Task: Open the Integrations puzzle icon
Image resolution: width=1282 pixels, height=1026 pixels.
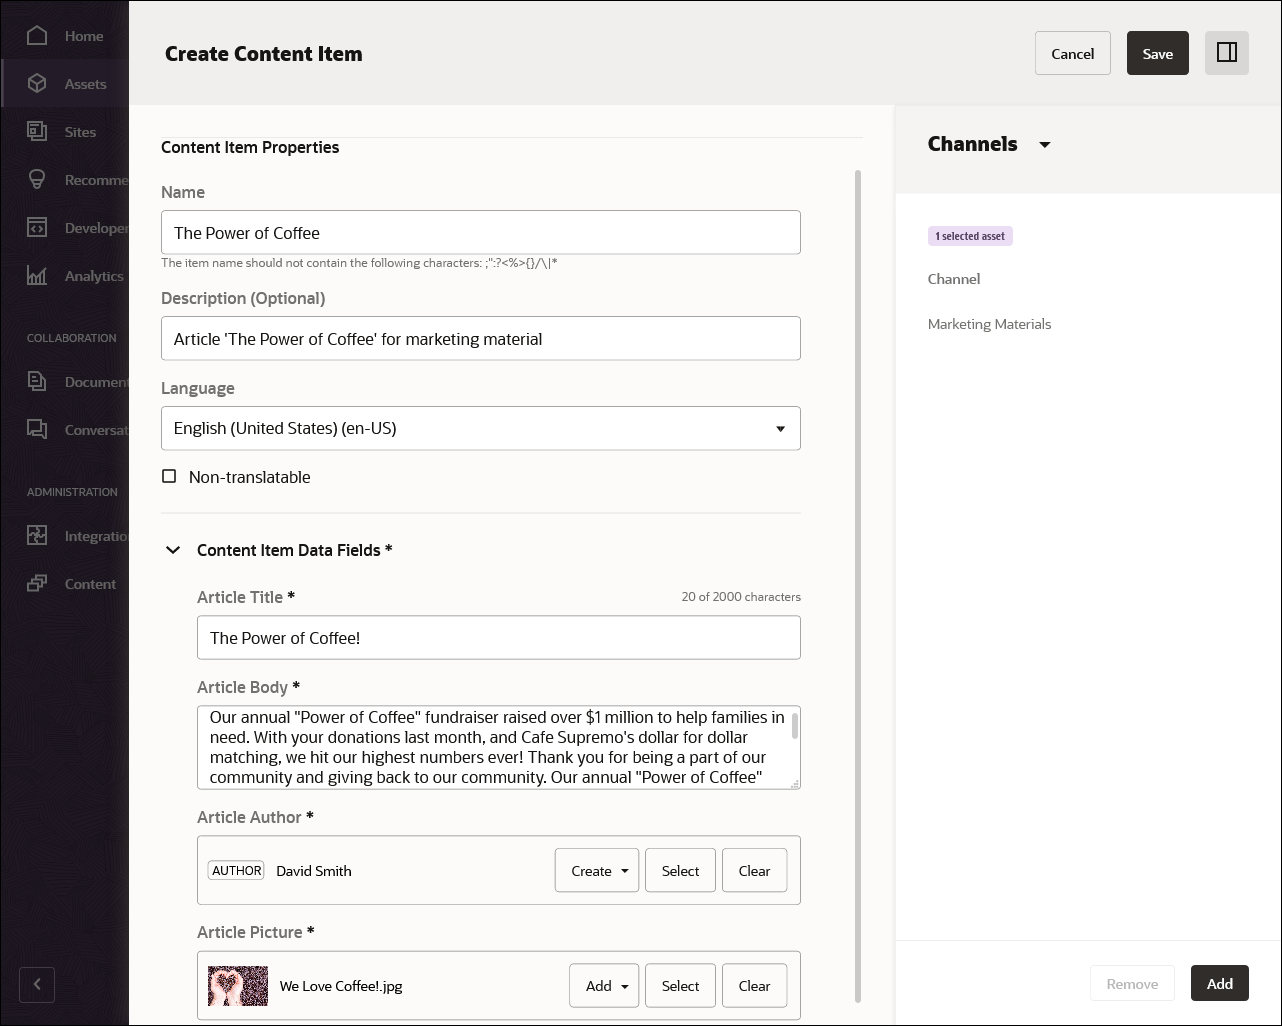Action: tap(37, 536)
